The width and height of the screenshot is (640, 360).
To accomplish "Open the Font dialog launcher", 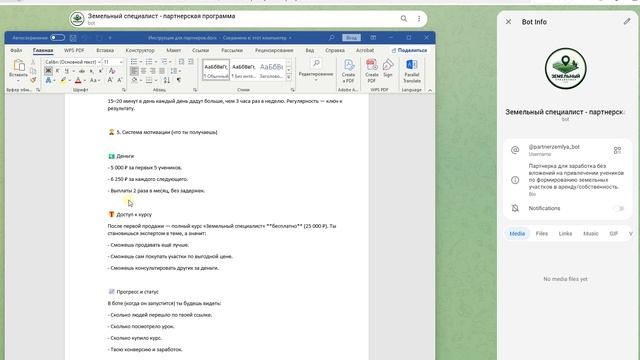I will point(124,90).
